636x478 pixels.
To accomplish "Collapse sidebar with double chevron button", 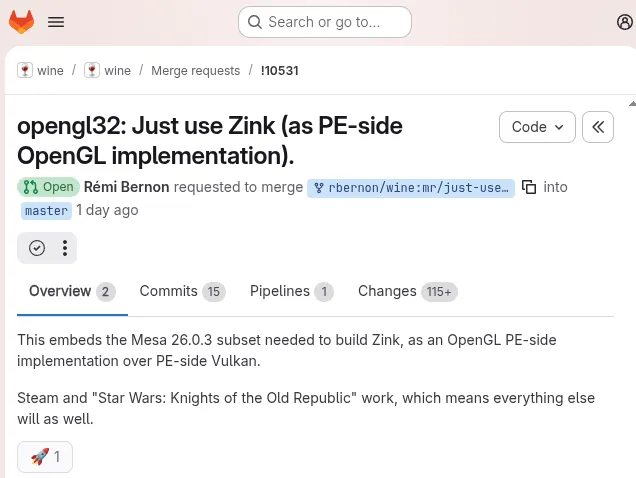I will (x=598, y=127).
